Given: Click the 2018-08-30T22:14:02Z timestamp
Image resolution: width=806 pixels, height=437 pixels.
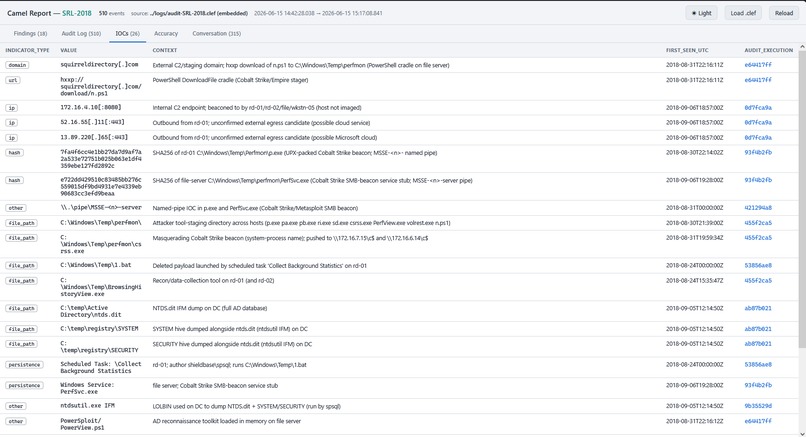Looking at the screenshot, I should (x=694, y=153).
